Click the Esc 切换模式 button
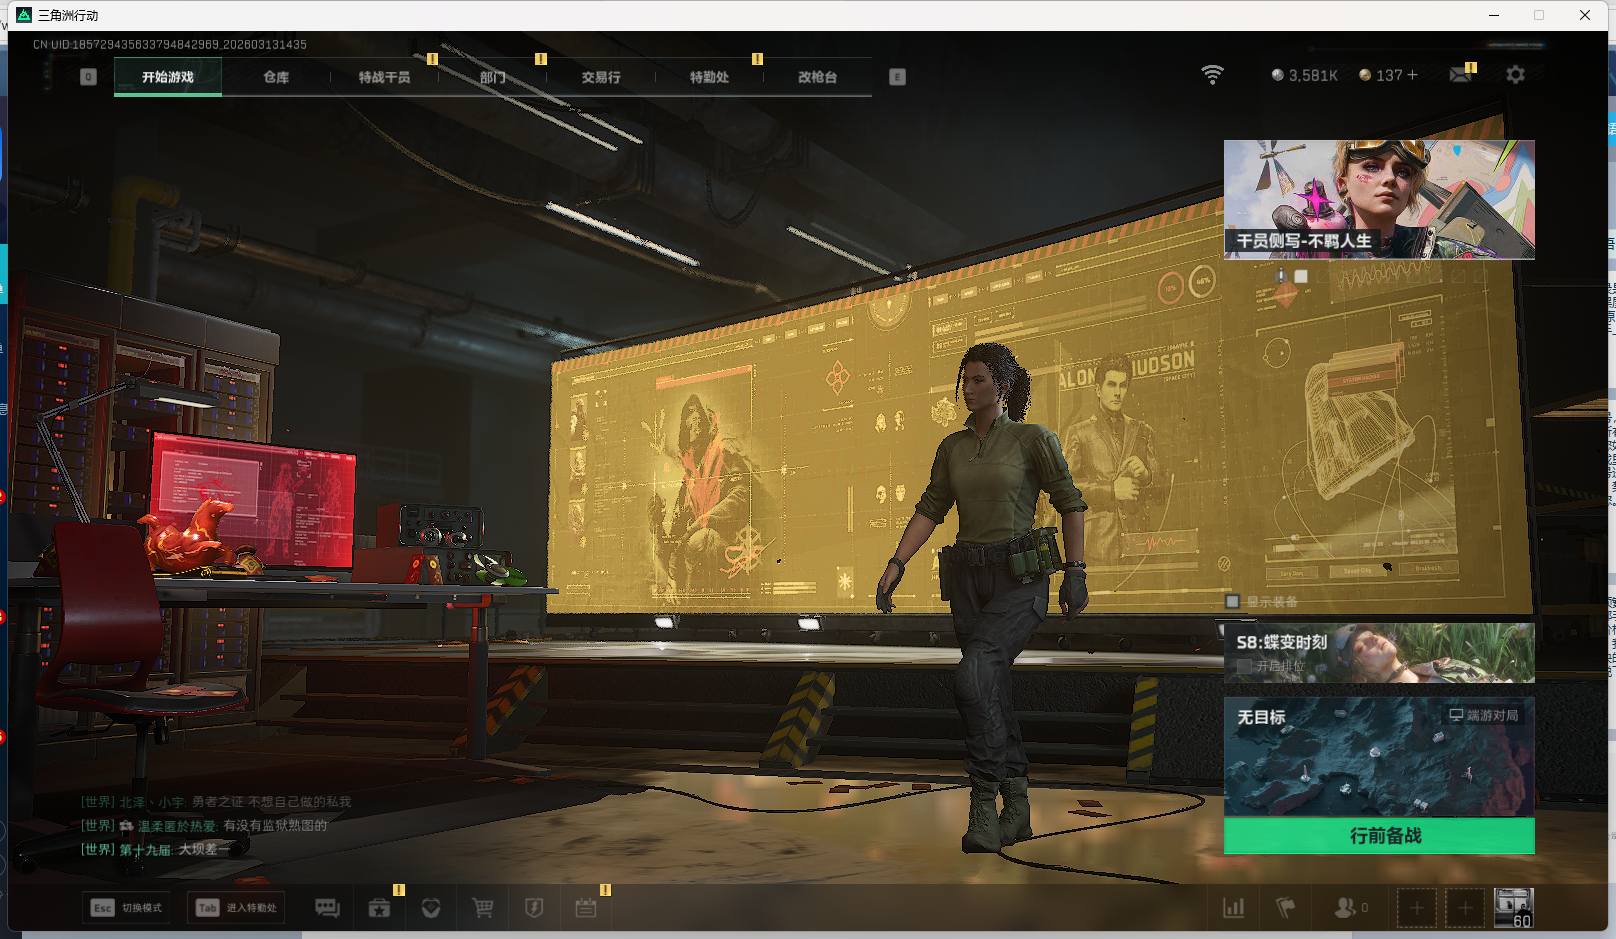This screenshot has height=939, width=1616. point(126,908)
